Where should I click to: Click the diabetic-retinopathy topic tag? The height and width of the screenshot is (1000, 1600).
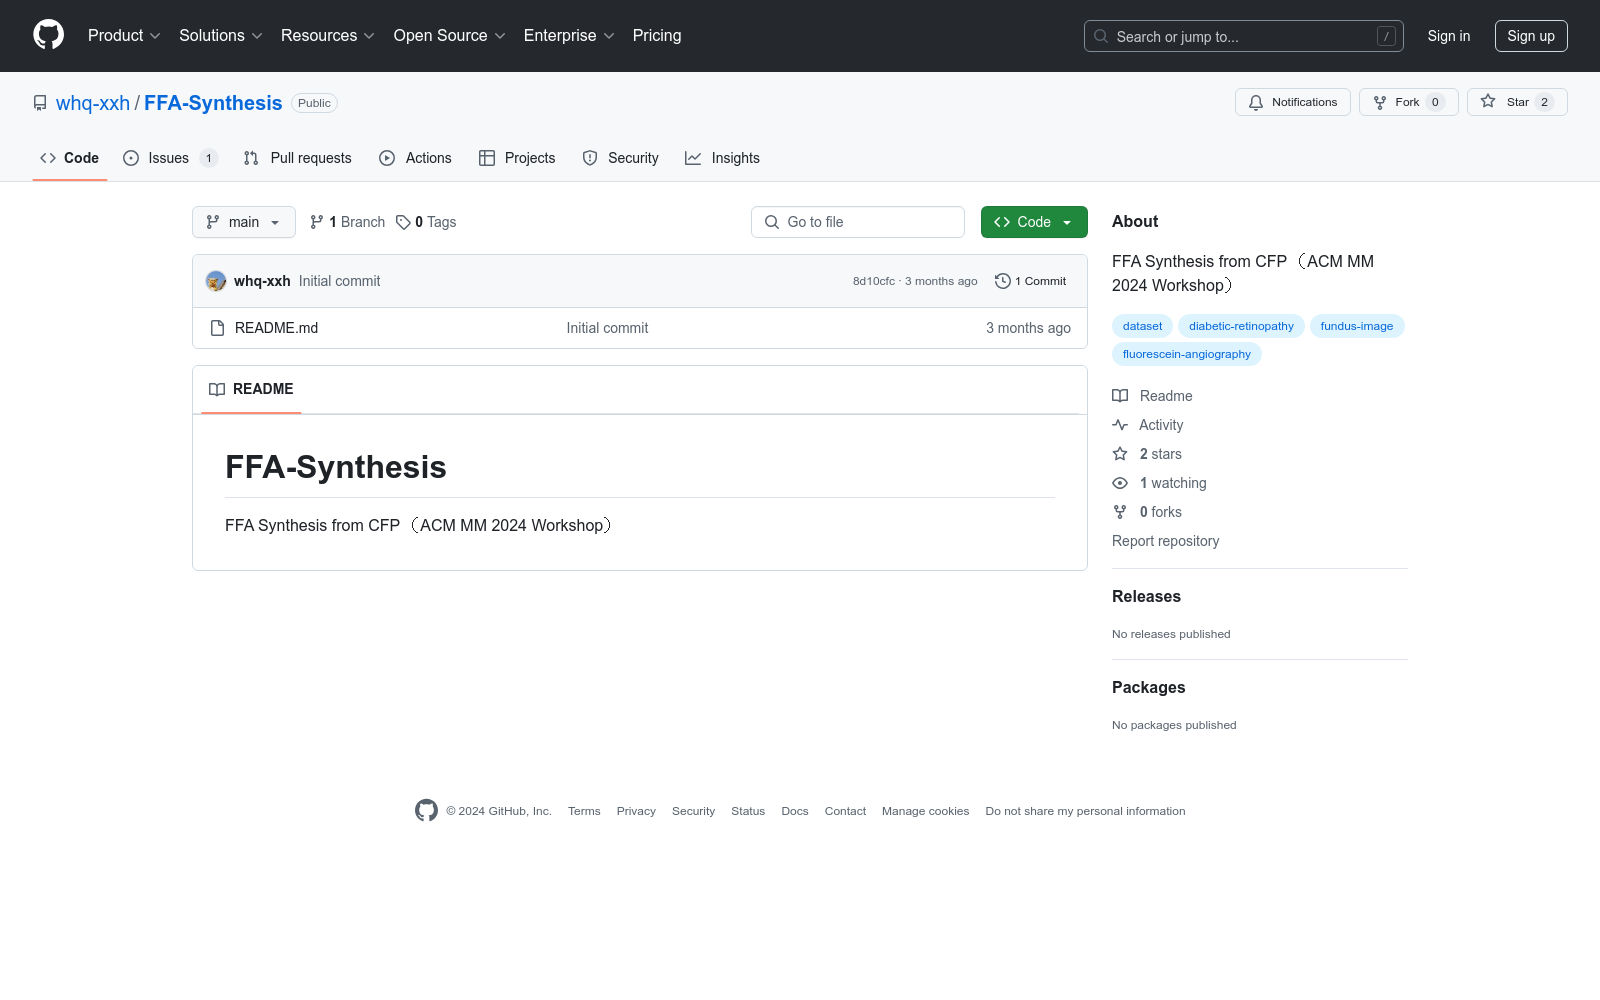(x=1241, y=326)
